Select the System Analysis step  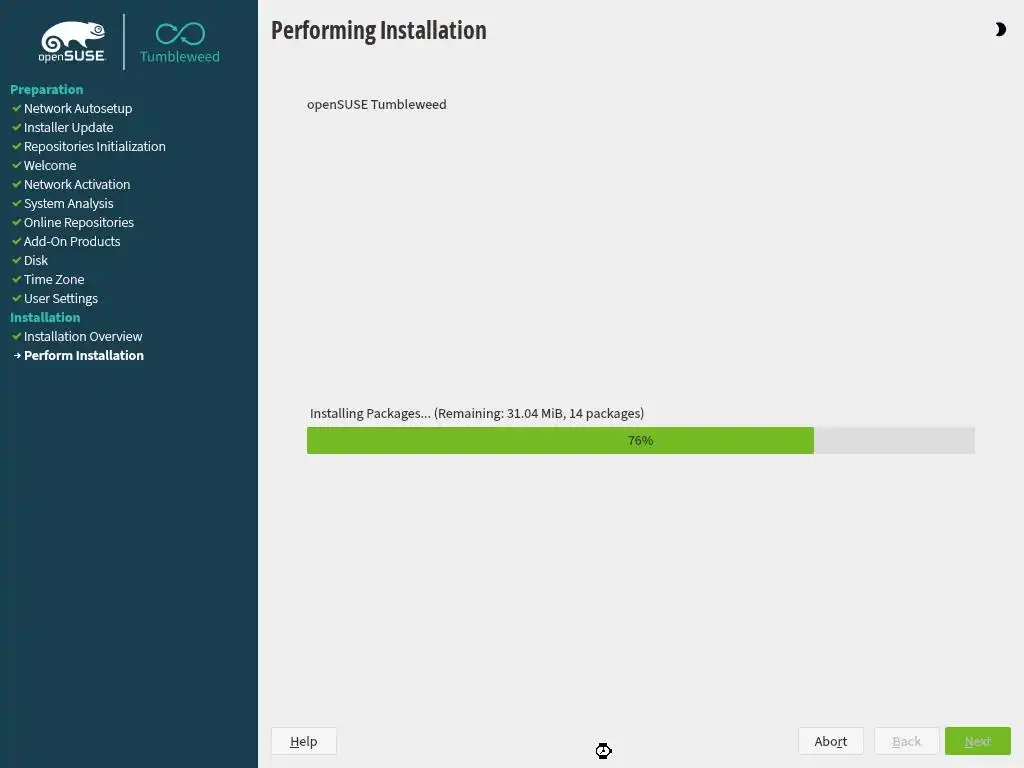tap(69, 204)
